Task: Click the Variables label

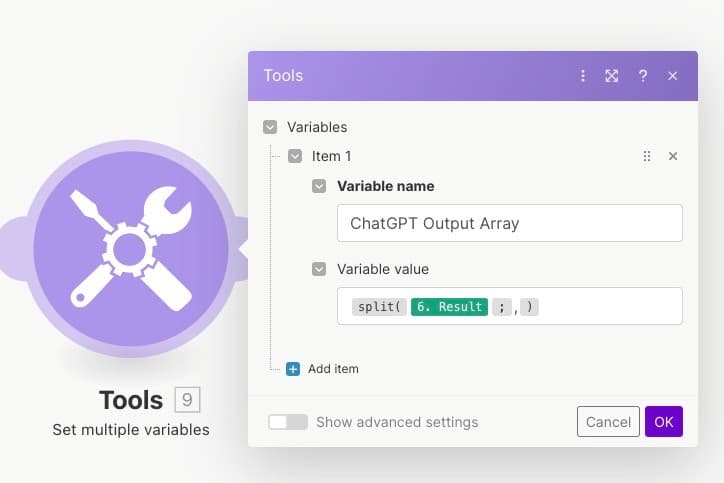Action: [x=317, y=127]
